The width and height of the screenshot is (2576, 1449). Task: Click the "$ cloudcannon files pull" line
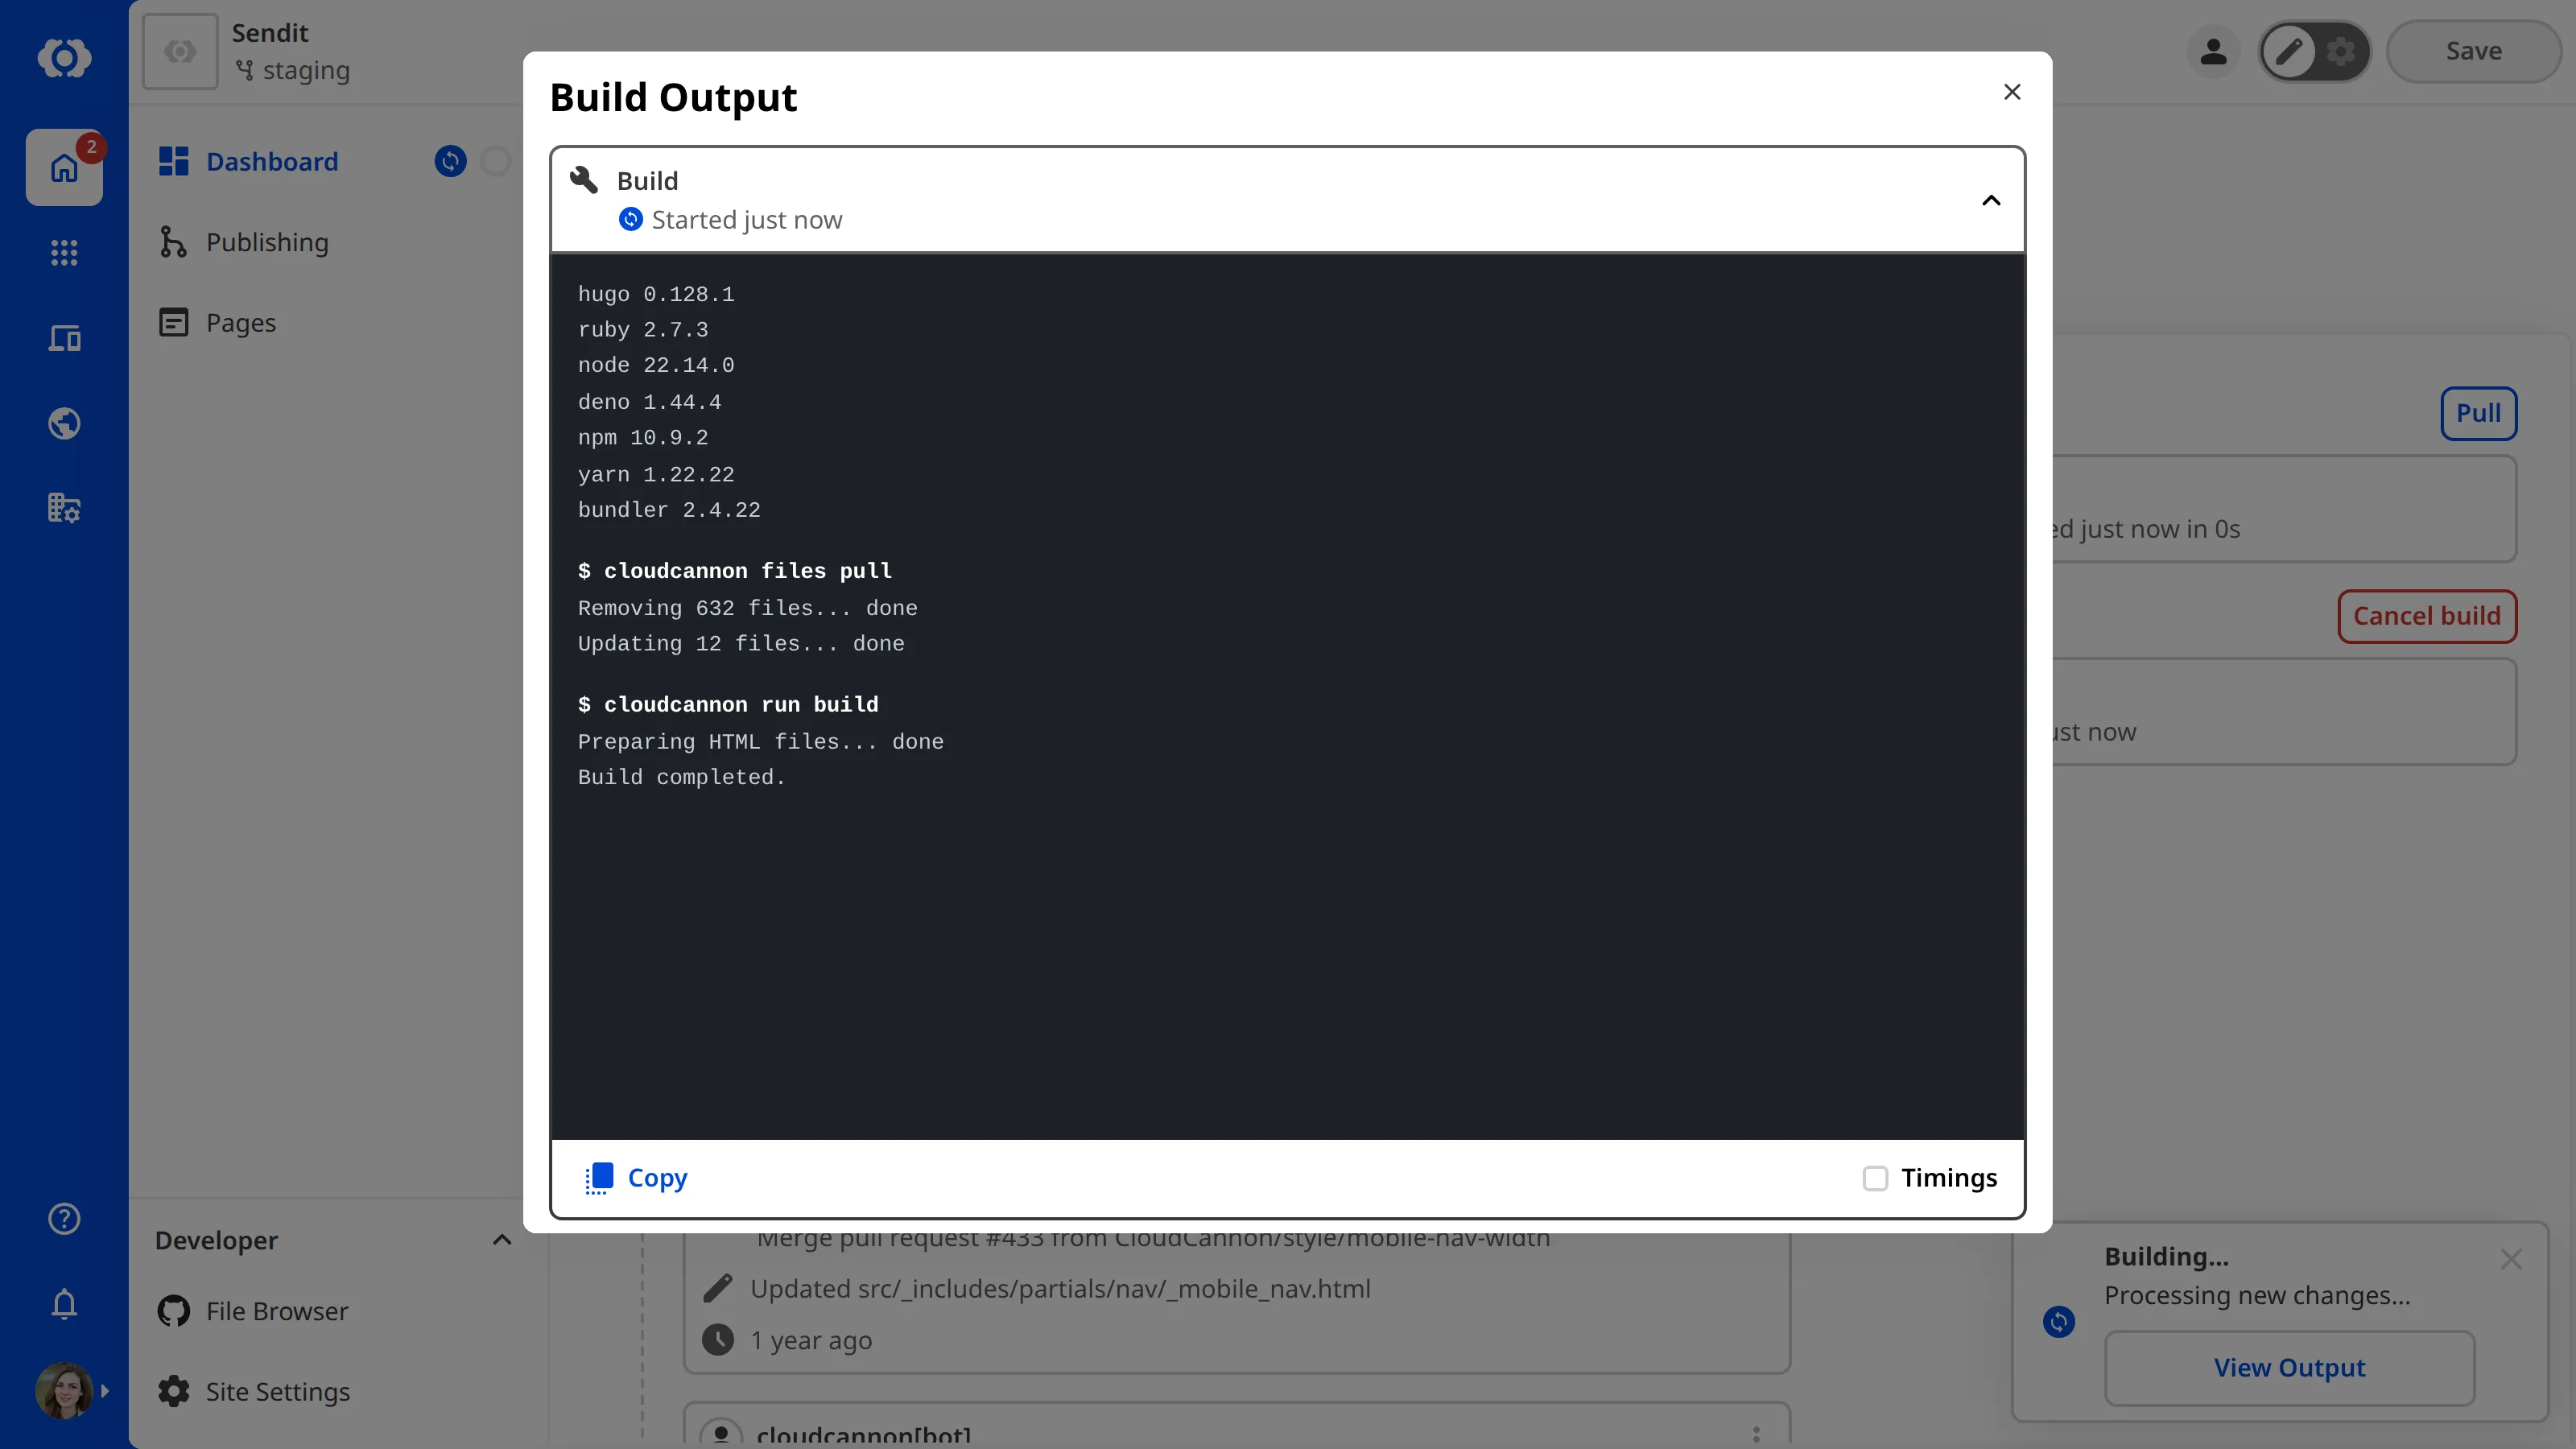[735, 571]
